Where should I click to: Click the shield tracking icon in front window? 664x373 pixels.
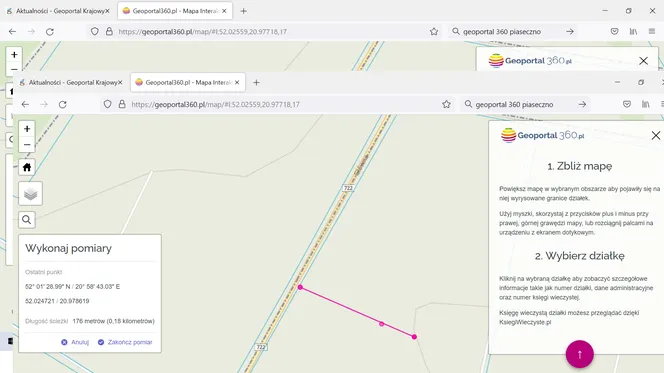[108, 104]
